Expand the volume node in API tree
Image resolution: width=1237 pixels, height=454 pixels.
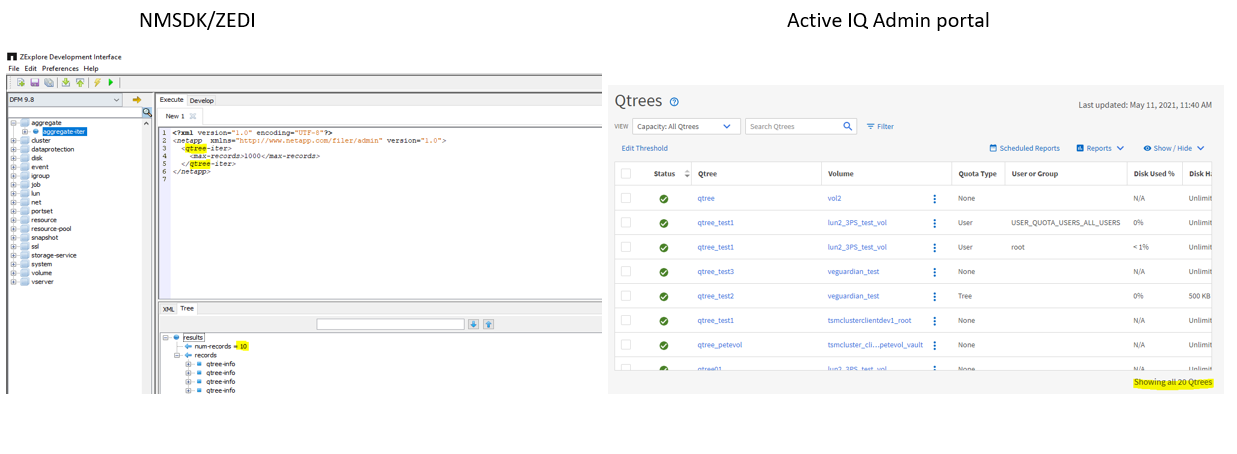(13, 273)
